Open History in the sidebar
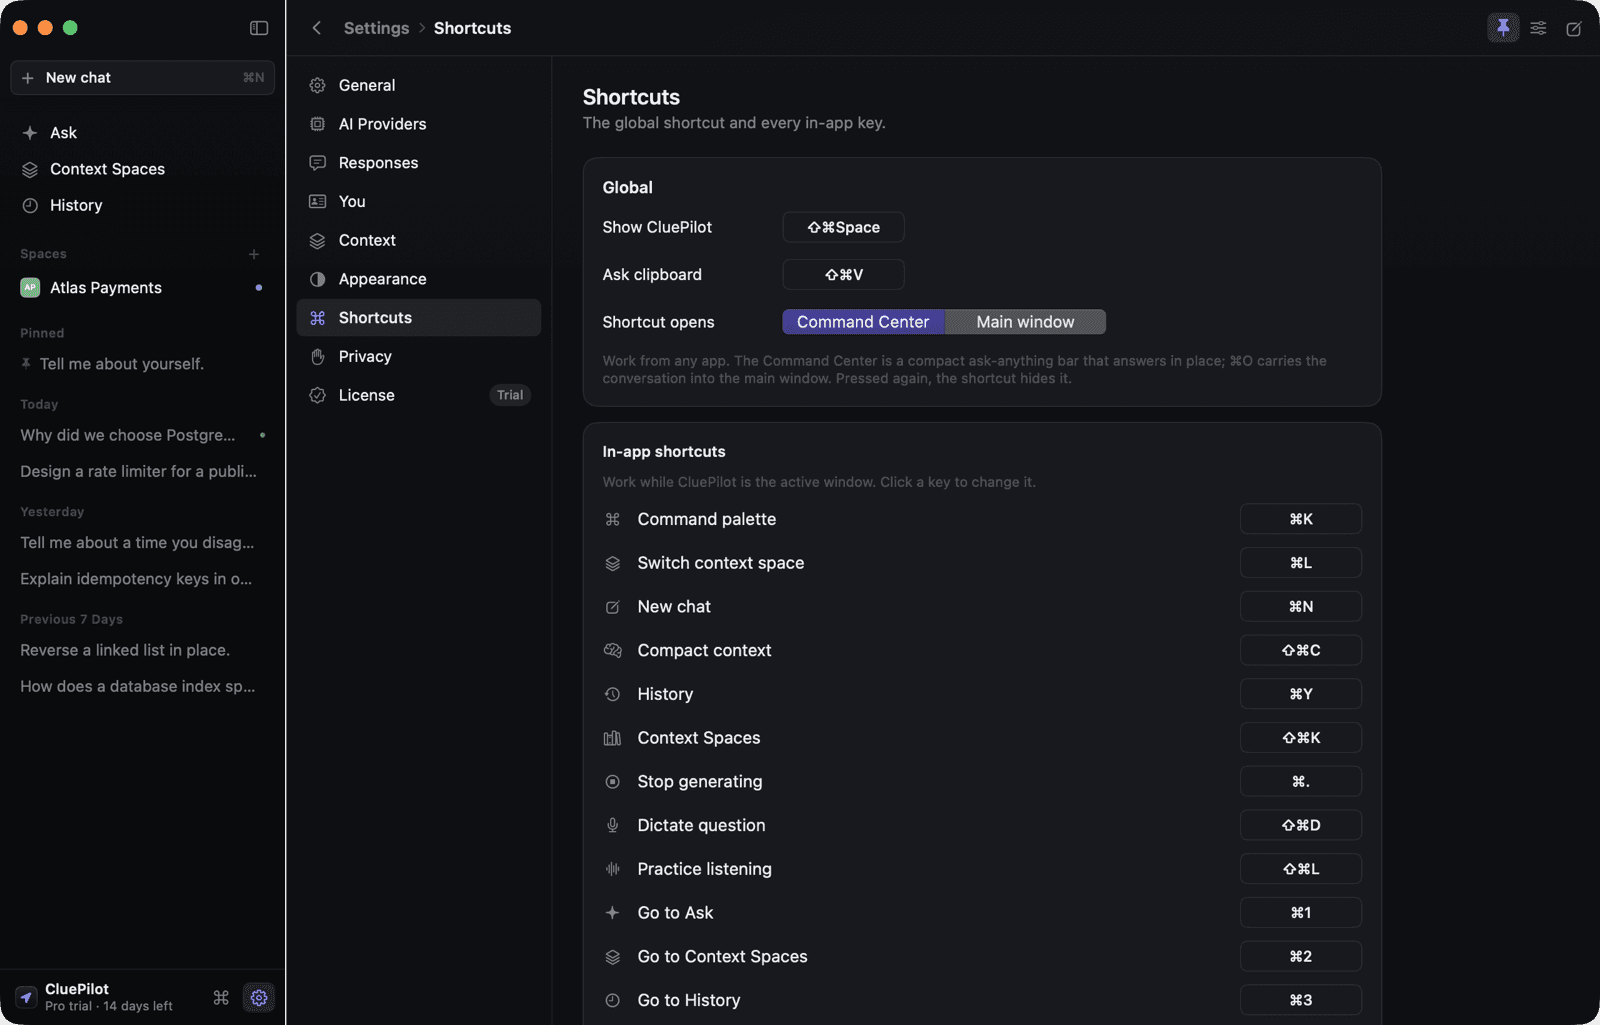This screenshot has height=1025, width=1600. click(142, 205)
